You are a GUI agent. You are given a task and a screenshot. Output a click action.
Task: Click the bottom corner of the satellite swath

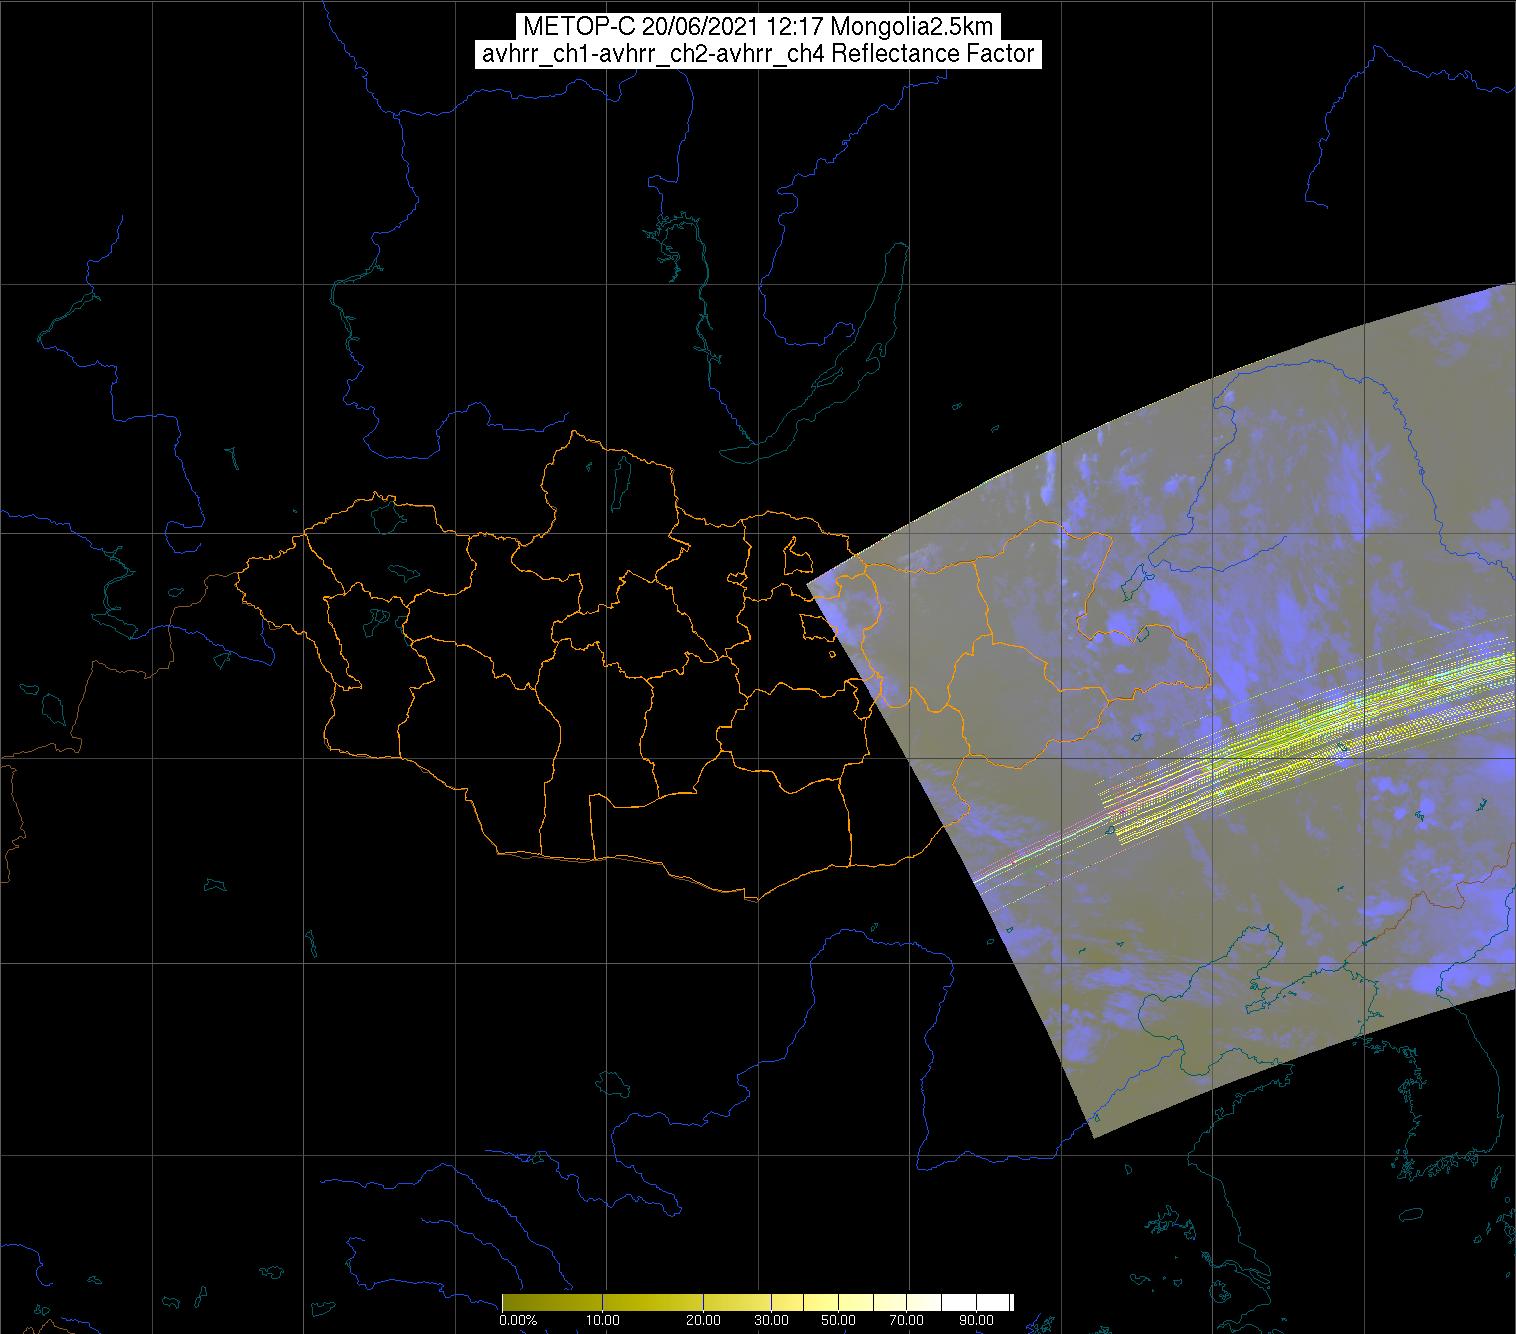click(x=1094, y=1133)
